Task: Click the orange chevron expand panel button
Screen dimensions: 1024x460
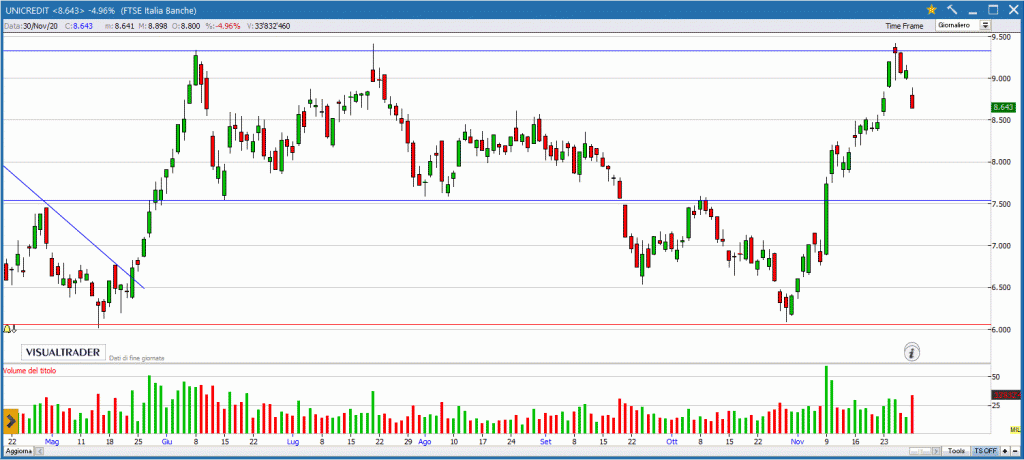Action: tap(11, 421)
